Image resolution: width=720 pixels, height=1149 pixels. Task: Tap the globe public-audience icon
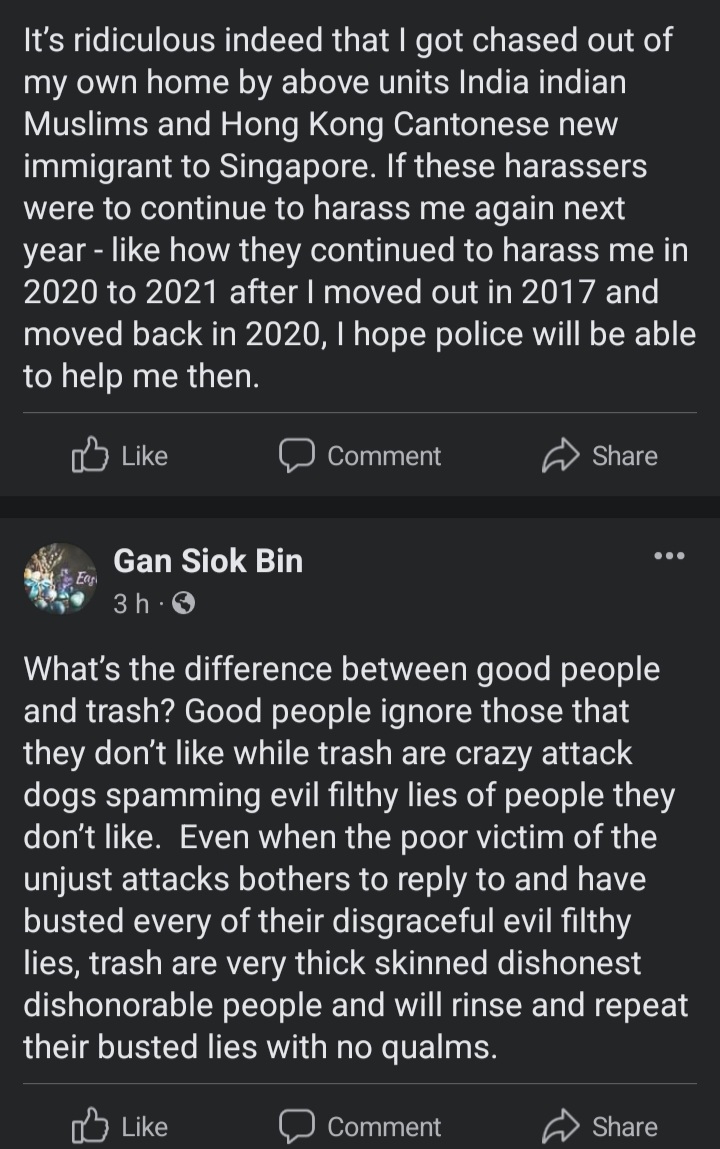click(184, 604)
